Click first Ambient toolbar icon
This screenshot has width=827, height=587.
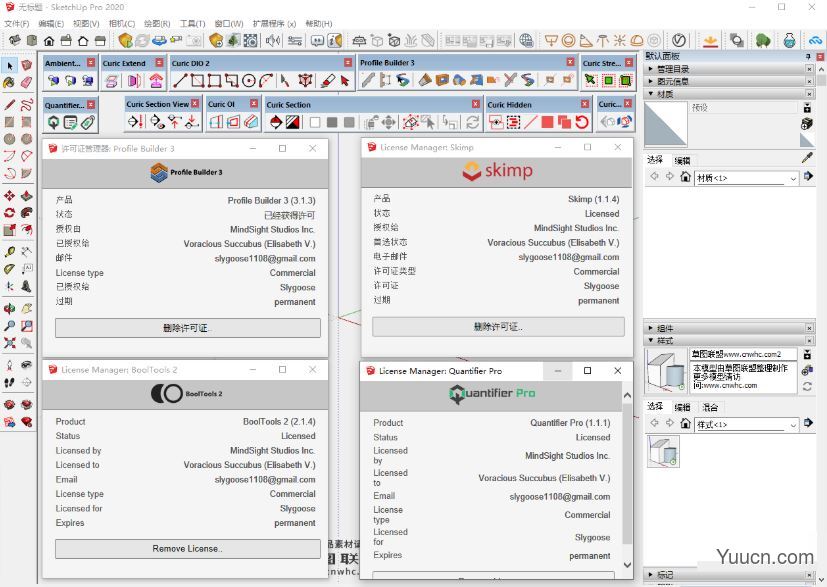[53, 81]
